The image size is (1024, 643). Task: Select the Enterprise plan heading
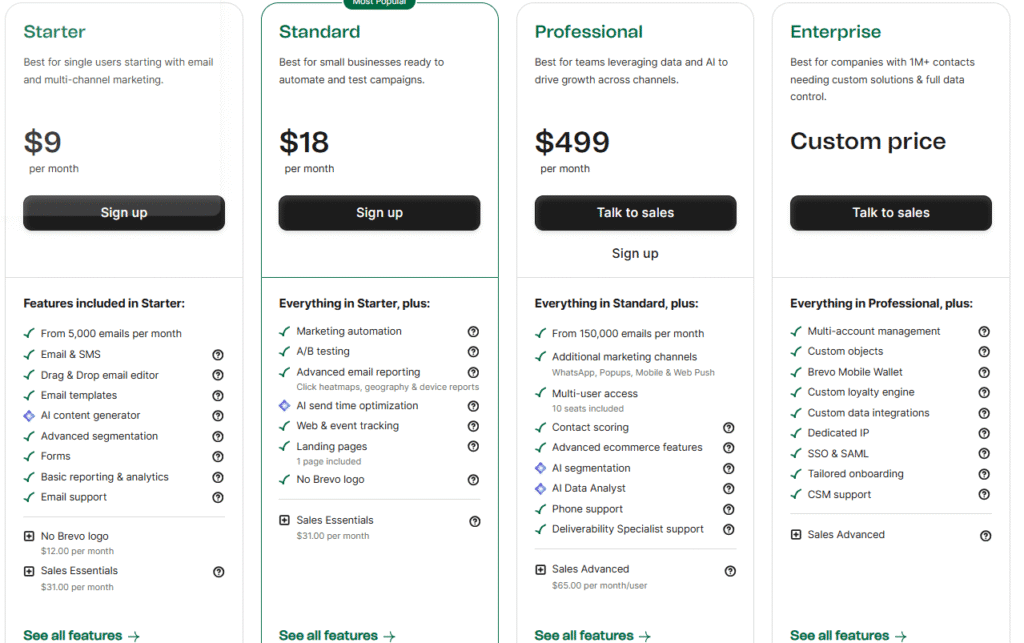click(x=834, y=32)
